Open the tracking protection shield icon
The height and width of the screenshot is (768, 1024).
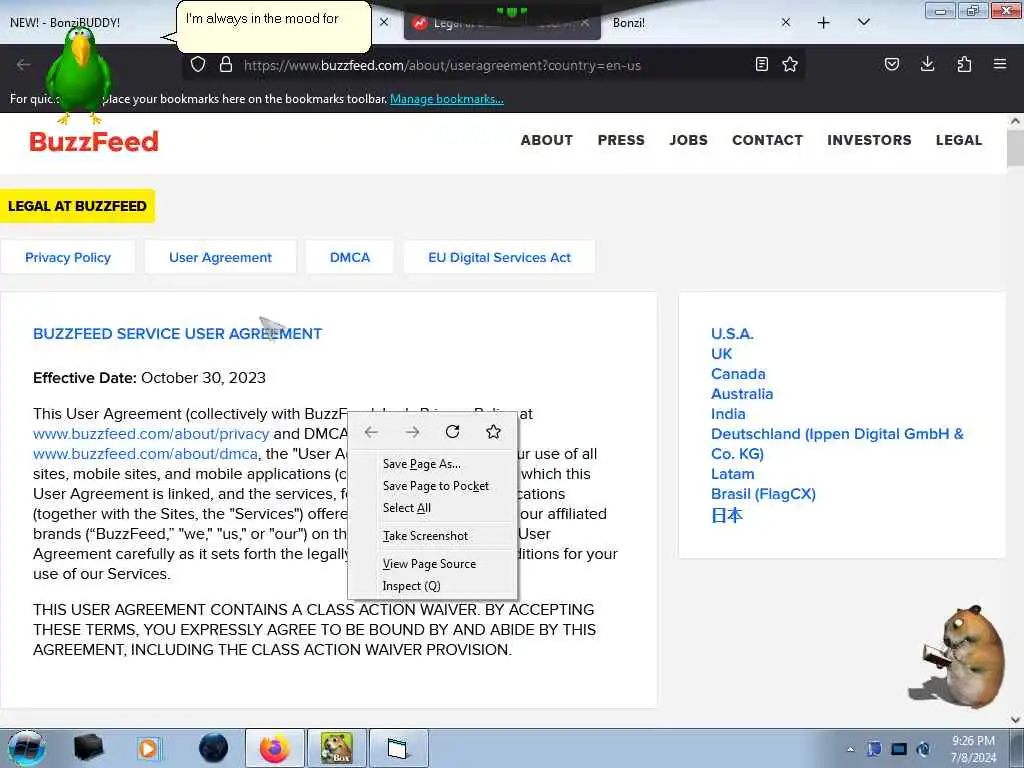coord(198,64)
